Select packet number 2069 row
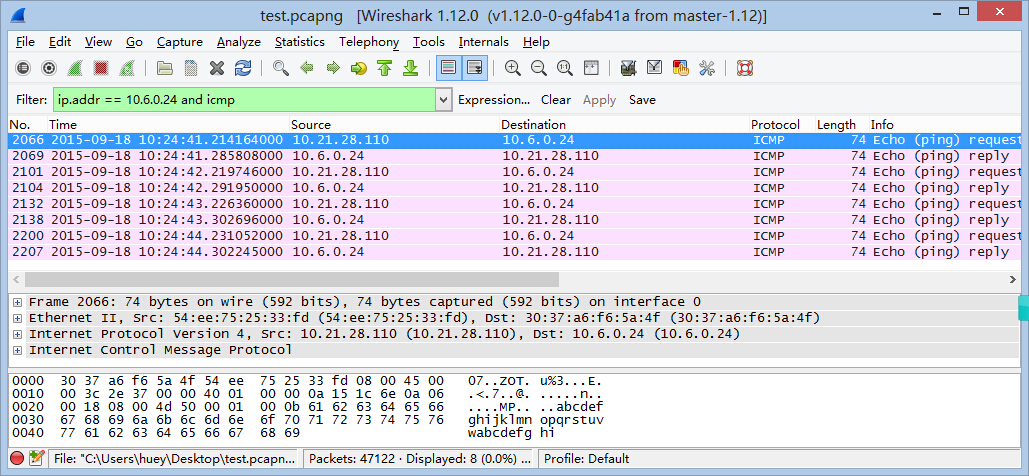 [x=514, y=156]
